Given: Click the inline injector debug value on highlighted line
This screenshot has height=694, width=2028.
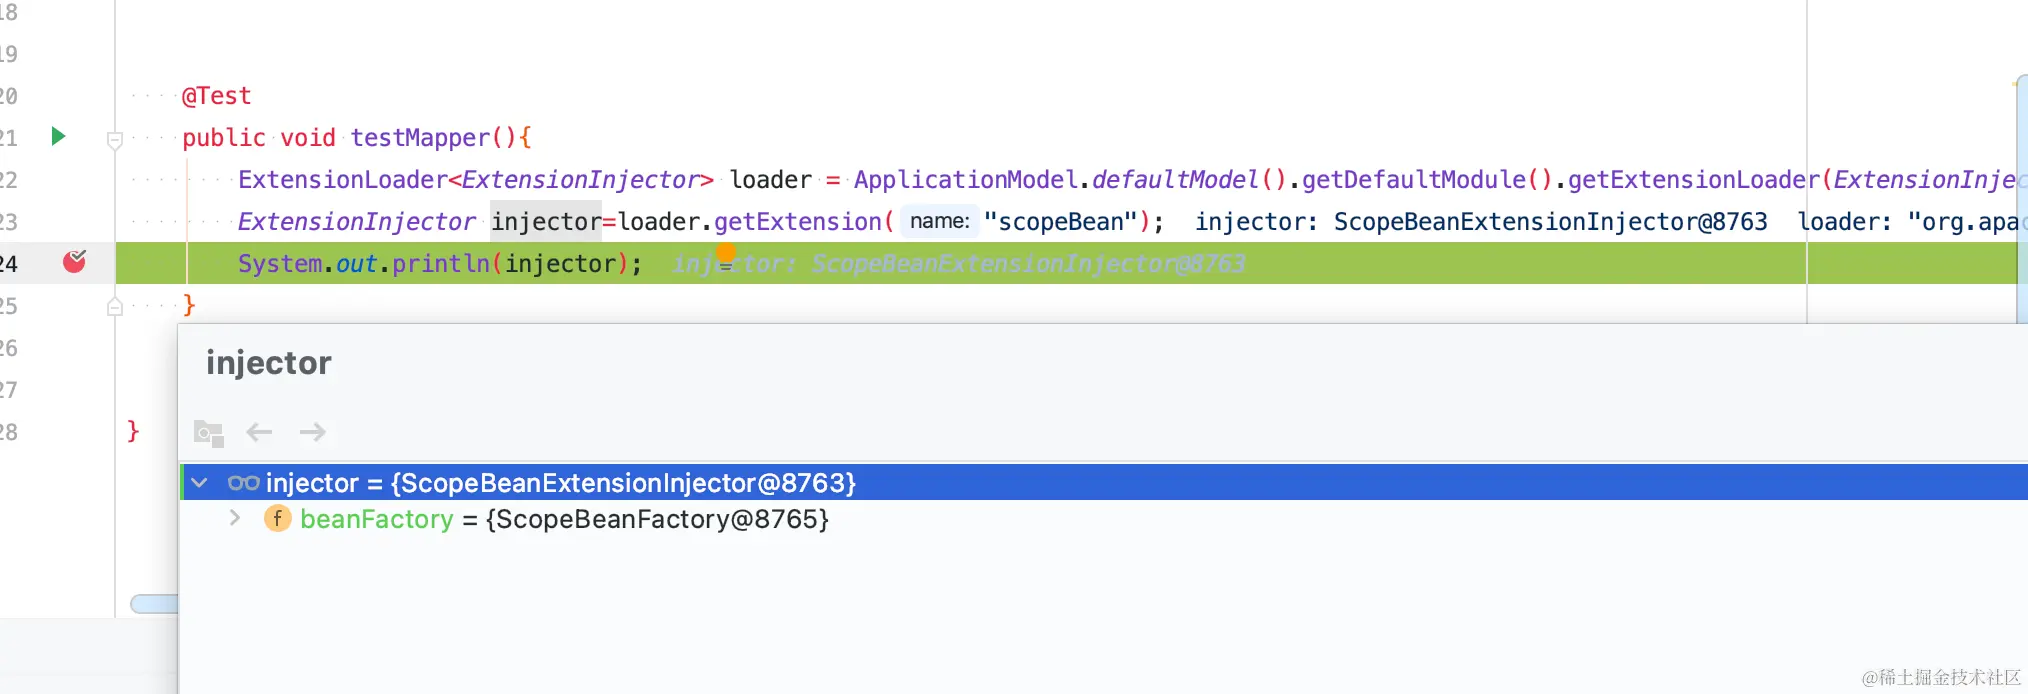Looking at the screenshot, I should 958,263.
